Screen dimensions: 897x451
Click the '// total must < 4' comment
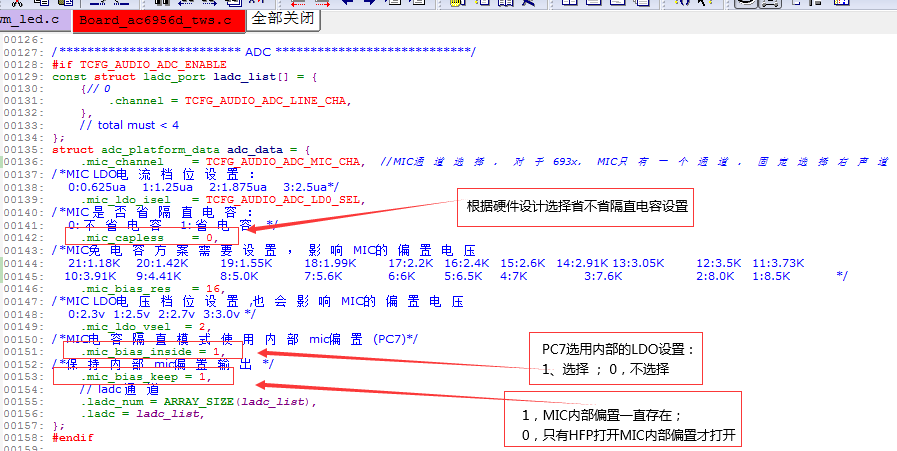[x=129, y=125]
